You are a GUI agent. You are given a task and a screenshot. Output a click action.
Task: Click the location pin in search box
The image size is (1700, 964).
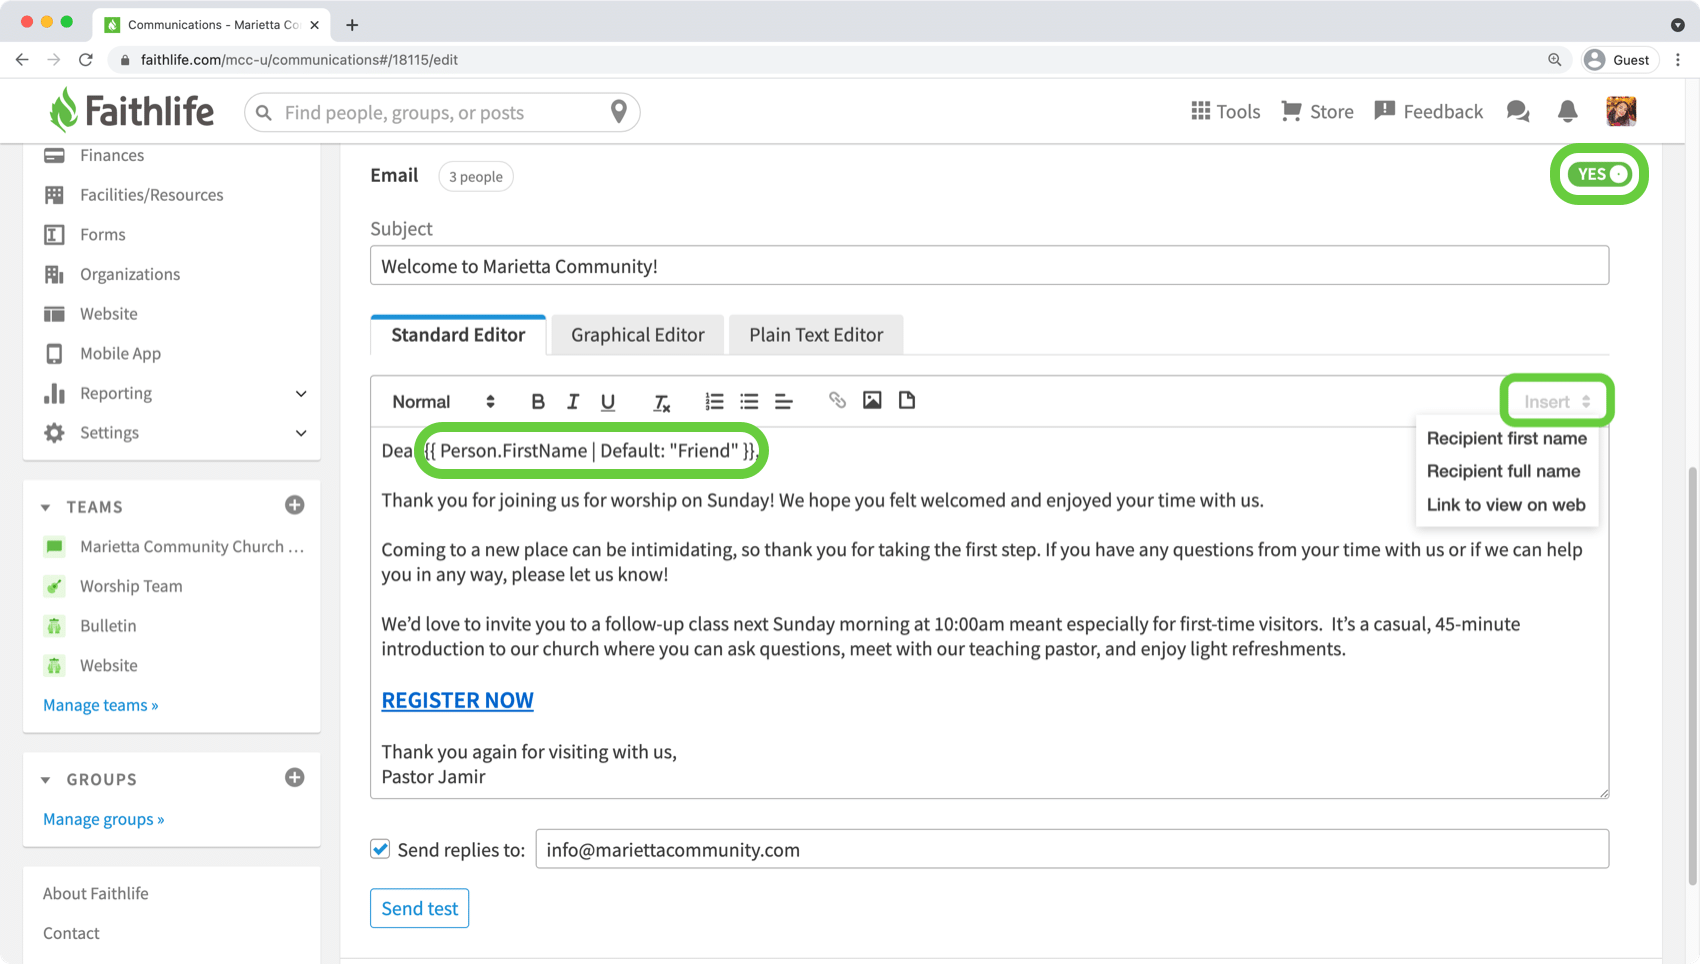coord(619,111)
